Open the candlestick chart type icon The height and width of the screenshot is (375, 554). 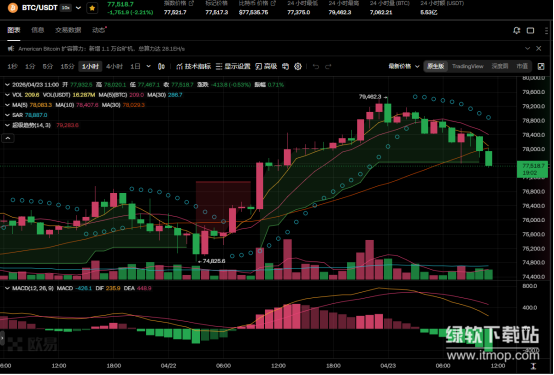(x=161, y=66)
